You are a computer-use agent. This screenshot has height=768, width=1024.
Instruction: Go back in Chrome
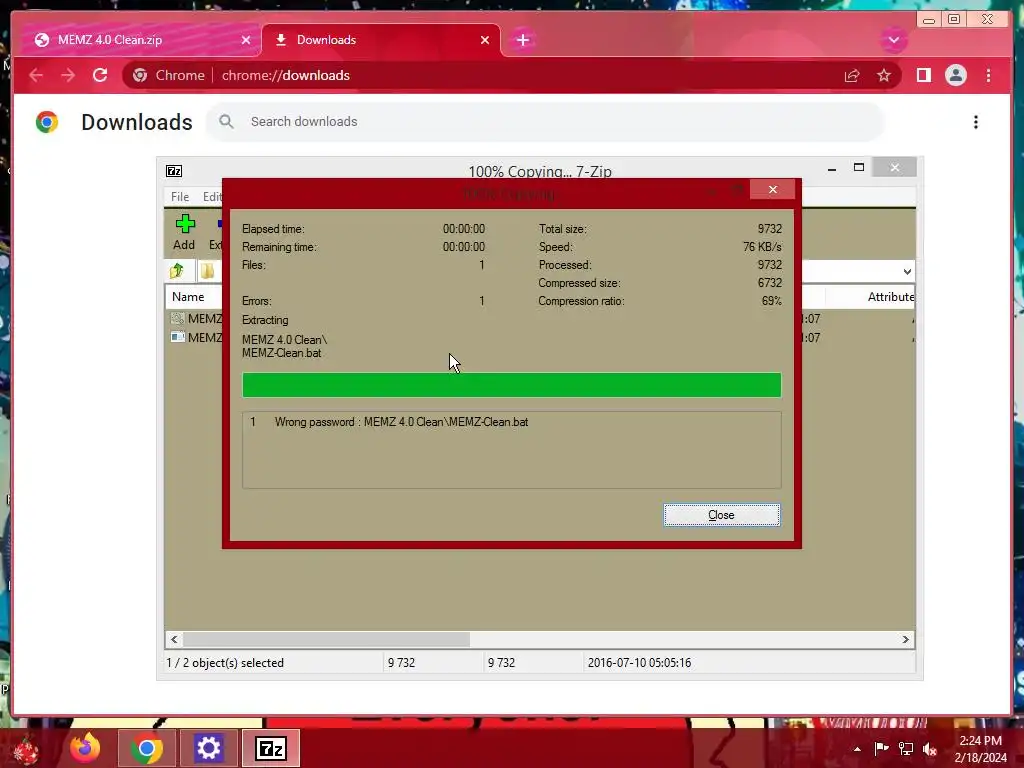[x=36, y=75]
